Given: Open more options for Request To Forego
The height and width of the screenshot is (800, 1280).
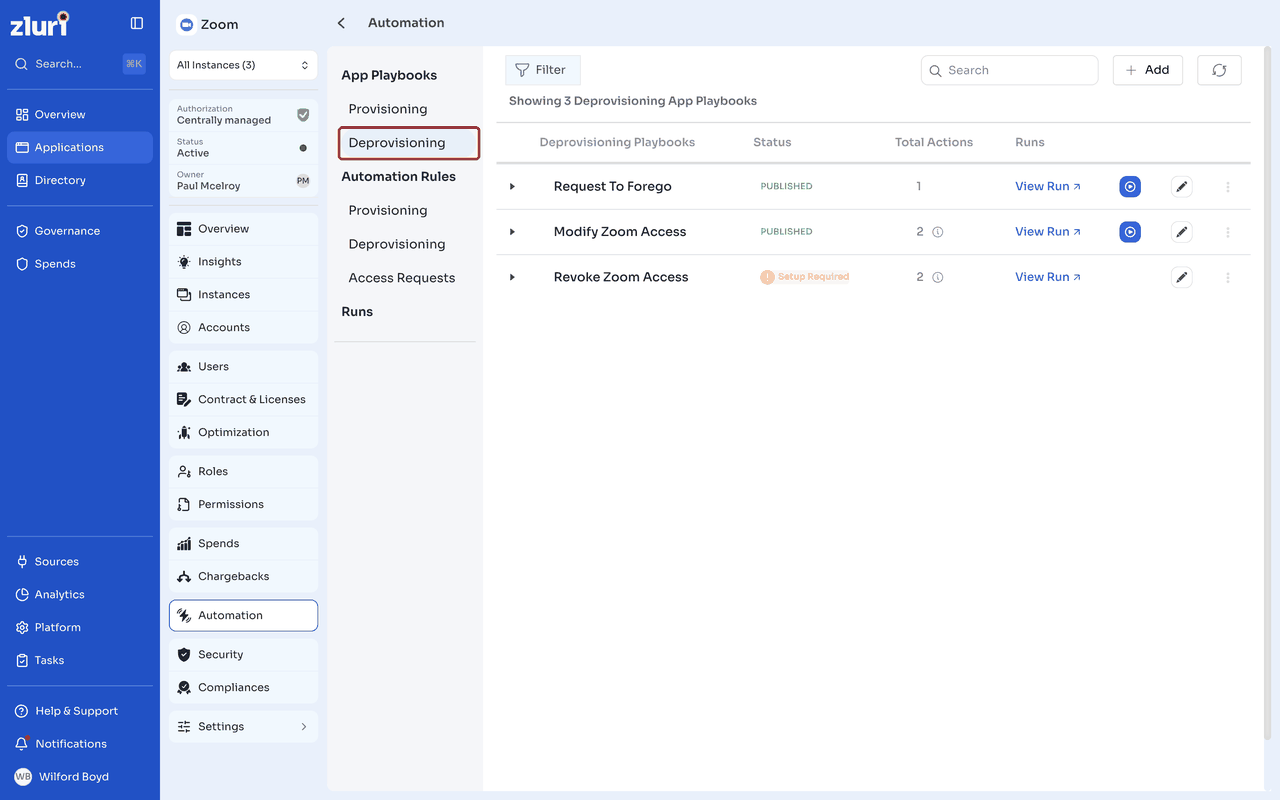Looking at the screenshot, I should tap(1228, 187).
